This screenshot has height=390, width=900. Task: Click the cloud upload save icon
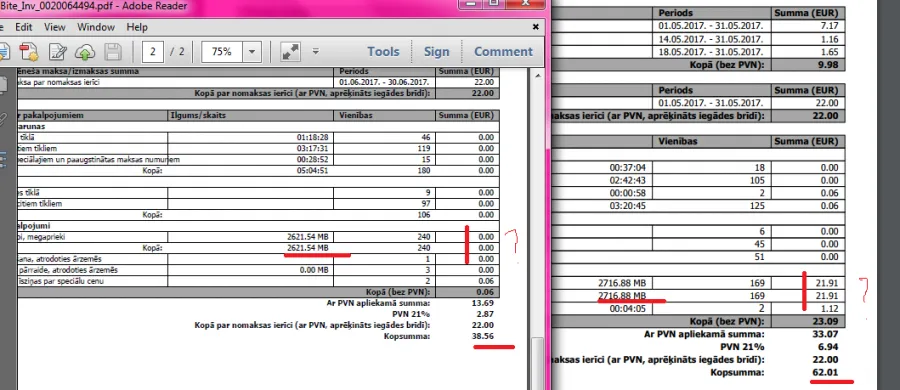pyautogui.click(x=85, y=52)
